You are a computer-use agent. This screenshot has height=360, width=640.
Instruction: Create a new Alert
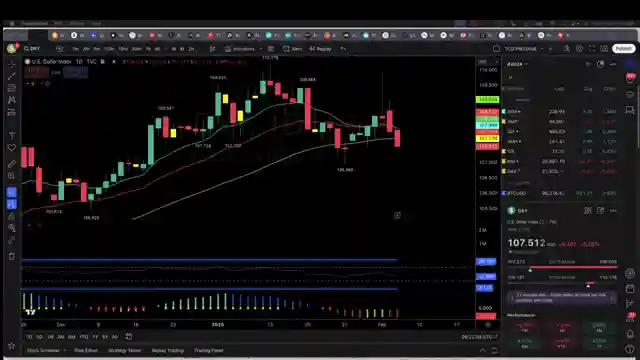292,49
